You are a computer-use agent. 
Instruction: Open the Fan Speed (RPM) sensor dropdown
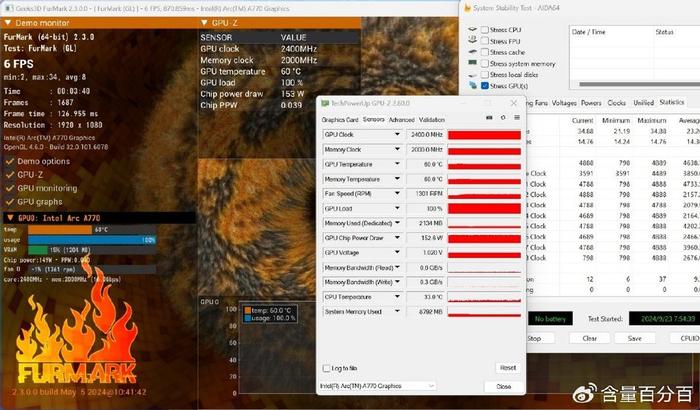coord(397,193)
